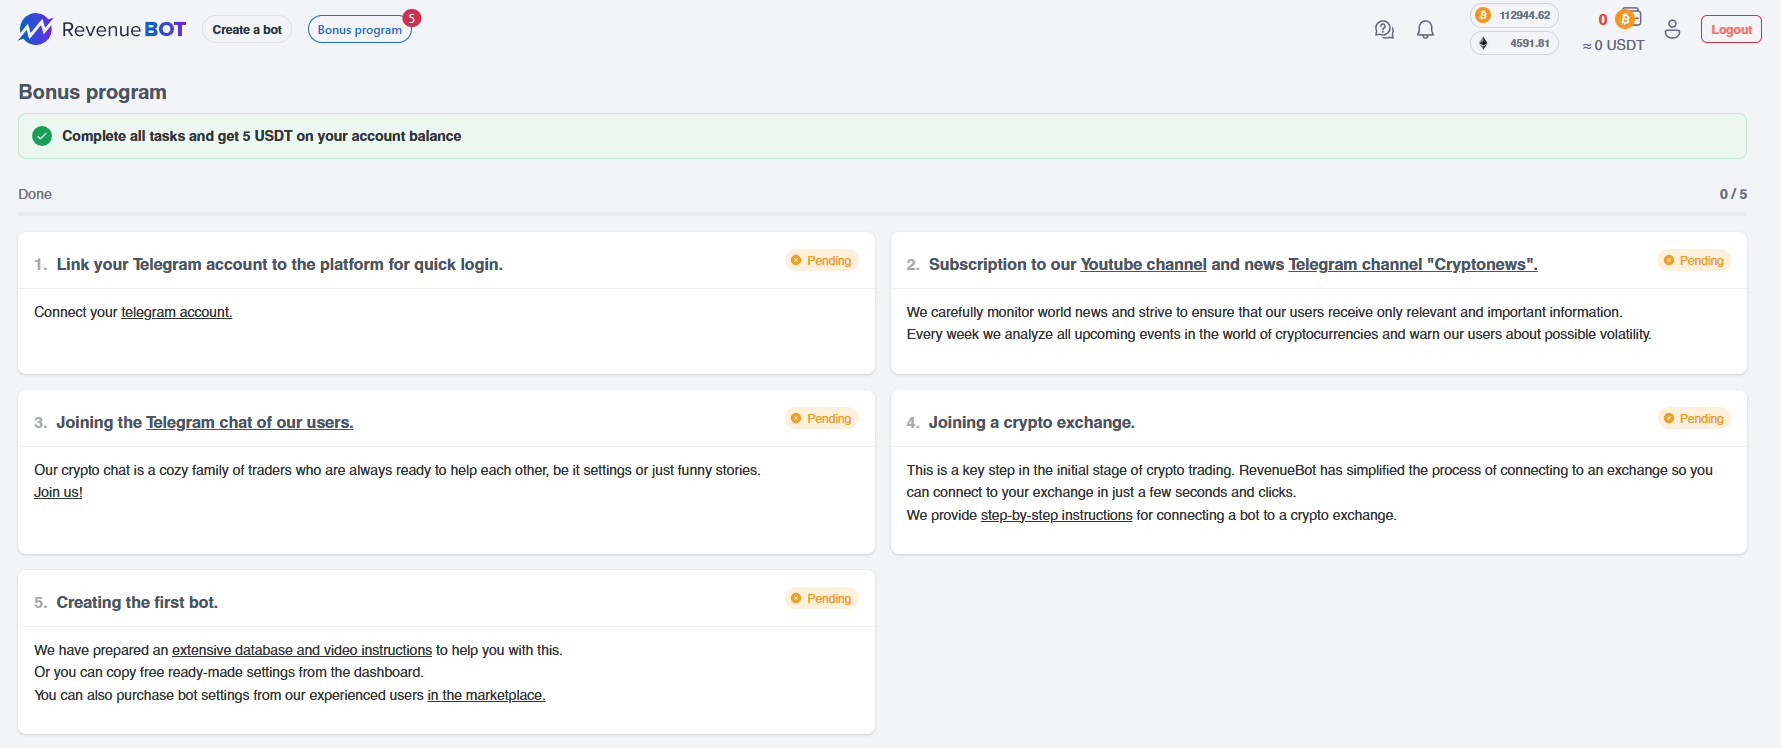Click 'Link your Telegram account' task title
The height and width of the screenshot is (748, 1781).
click(x=280, y=264)
